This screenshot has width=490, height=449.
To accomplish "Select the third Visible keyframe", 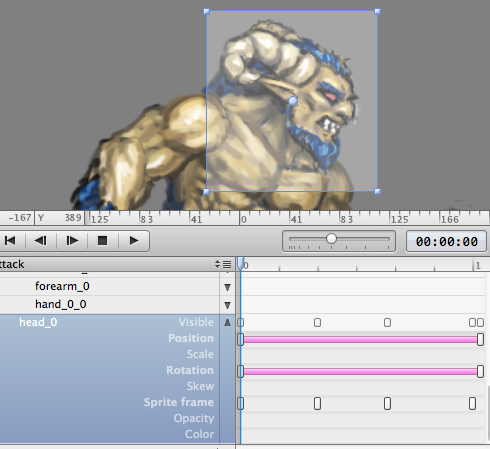I will click(x=387, y=322).
